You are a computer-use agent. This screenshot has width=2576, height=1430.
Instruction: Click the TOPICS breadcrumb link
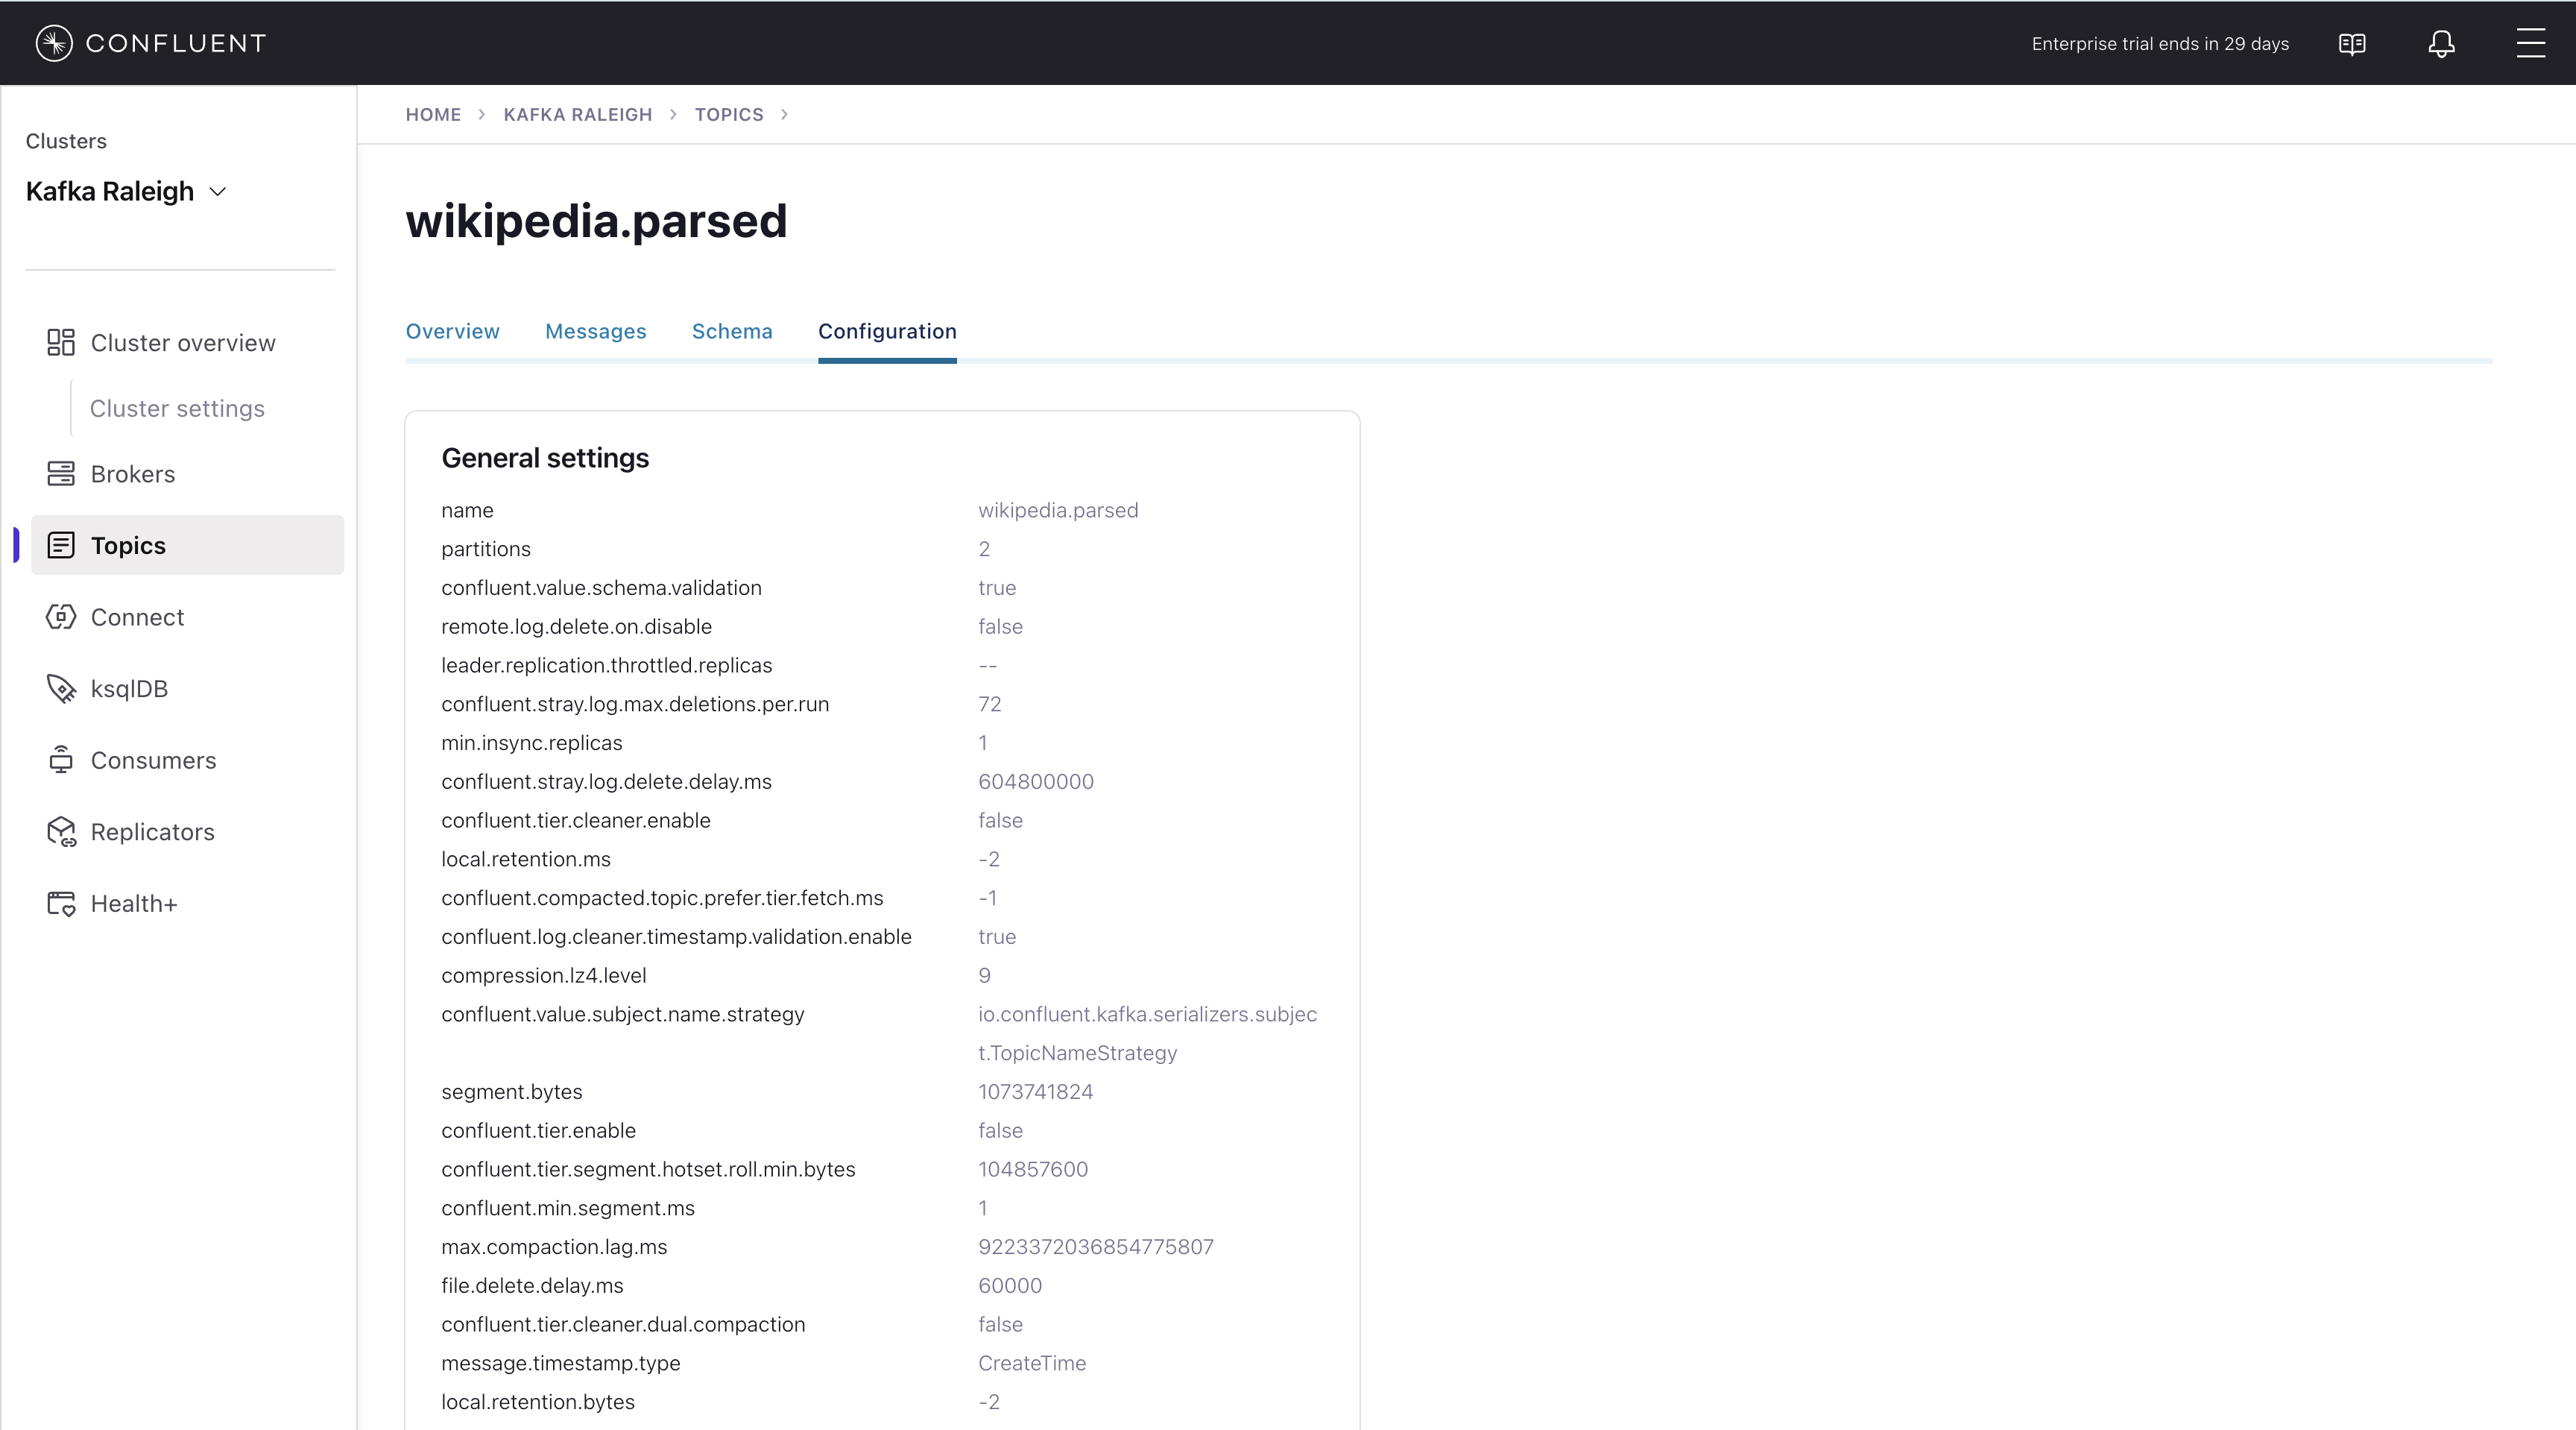pyautogui.click(x=728, y=115)
